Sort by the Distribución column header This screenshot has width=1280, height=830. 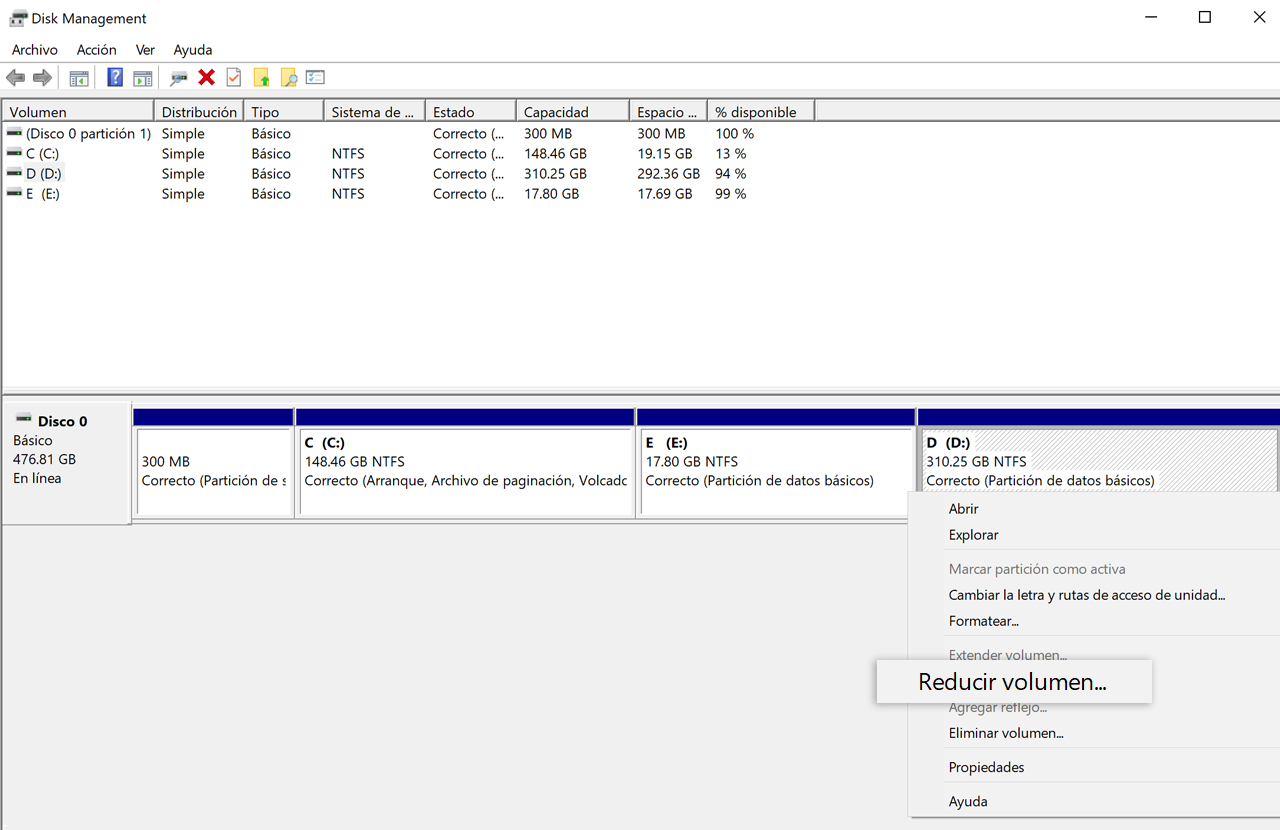[199, 112]
